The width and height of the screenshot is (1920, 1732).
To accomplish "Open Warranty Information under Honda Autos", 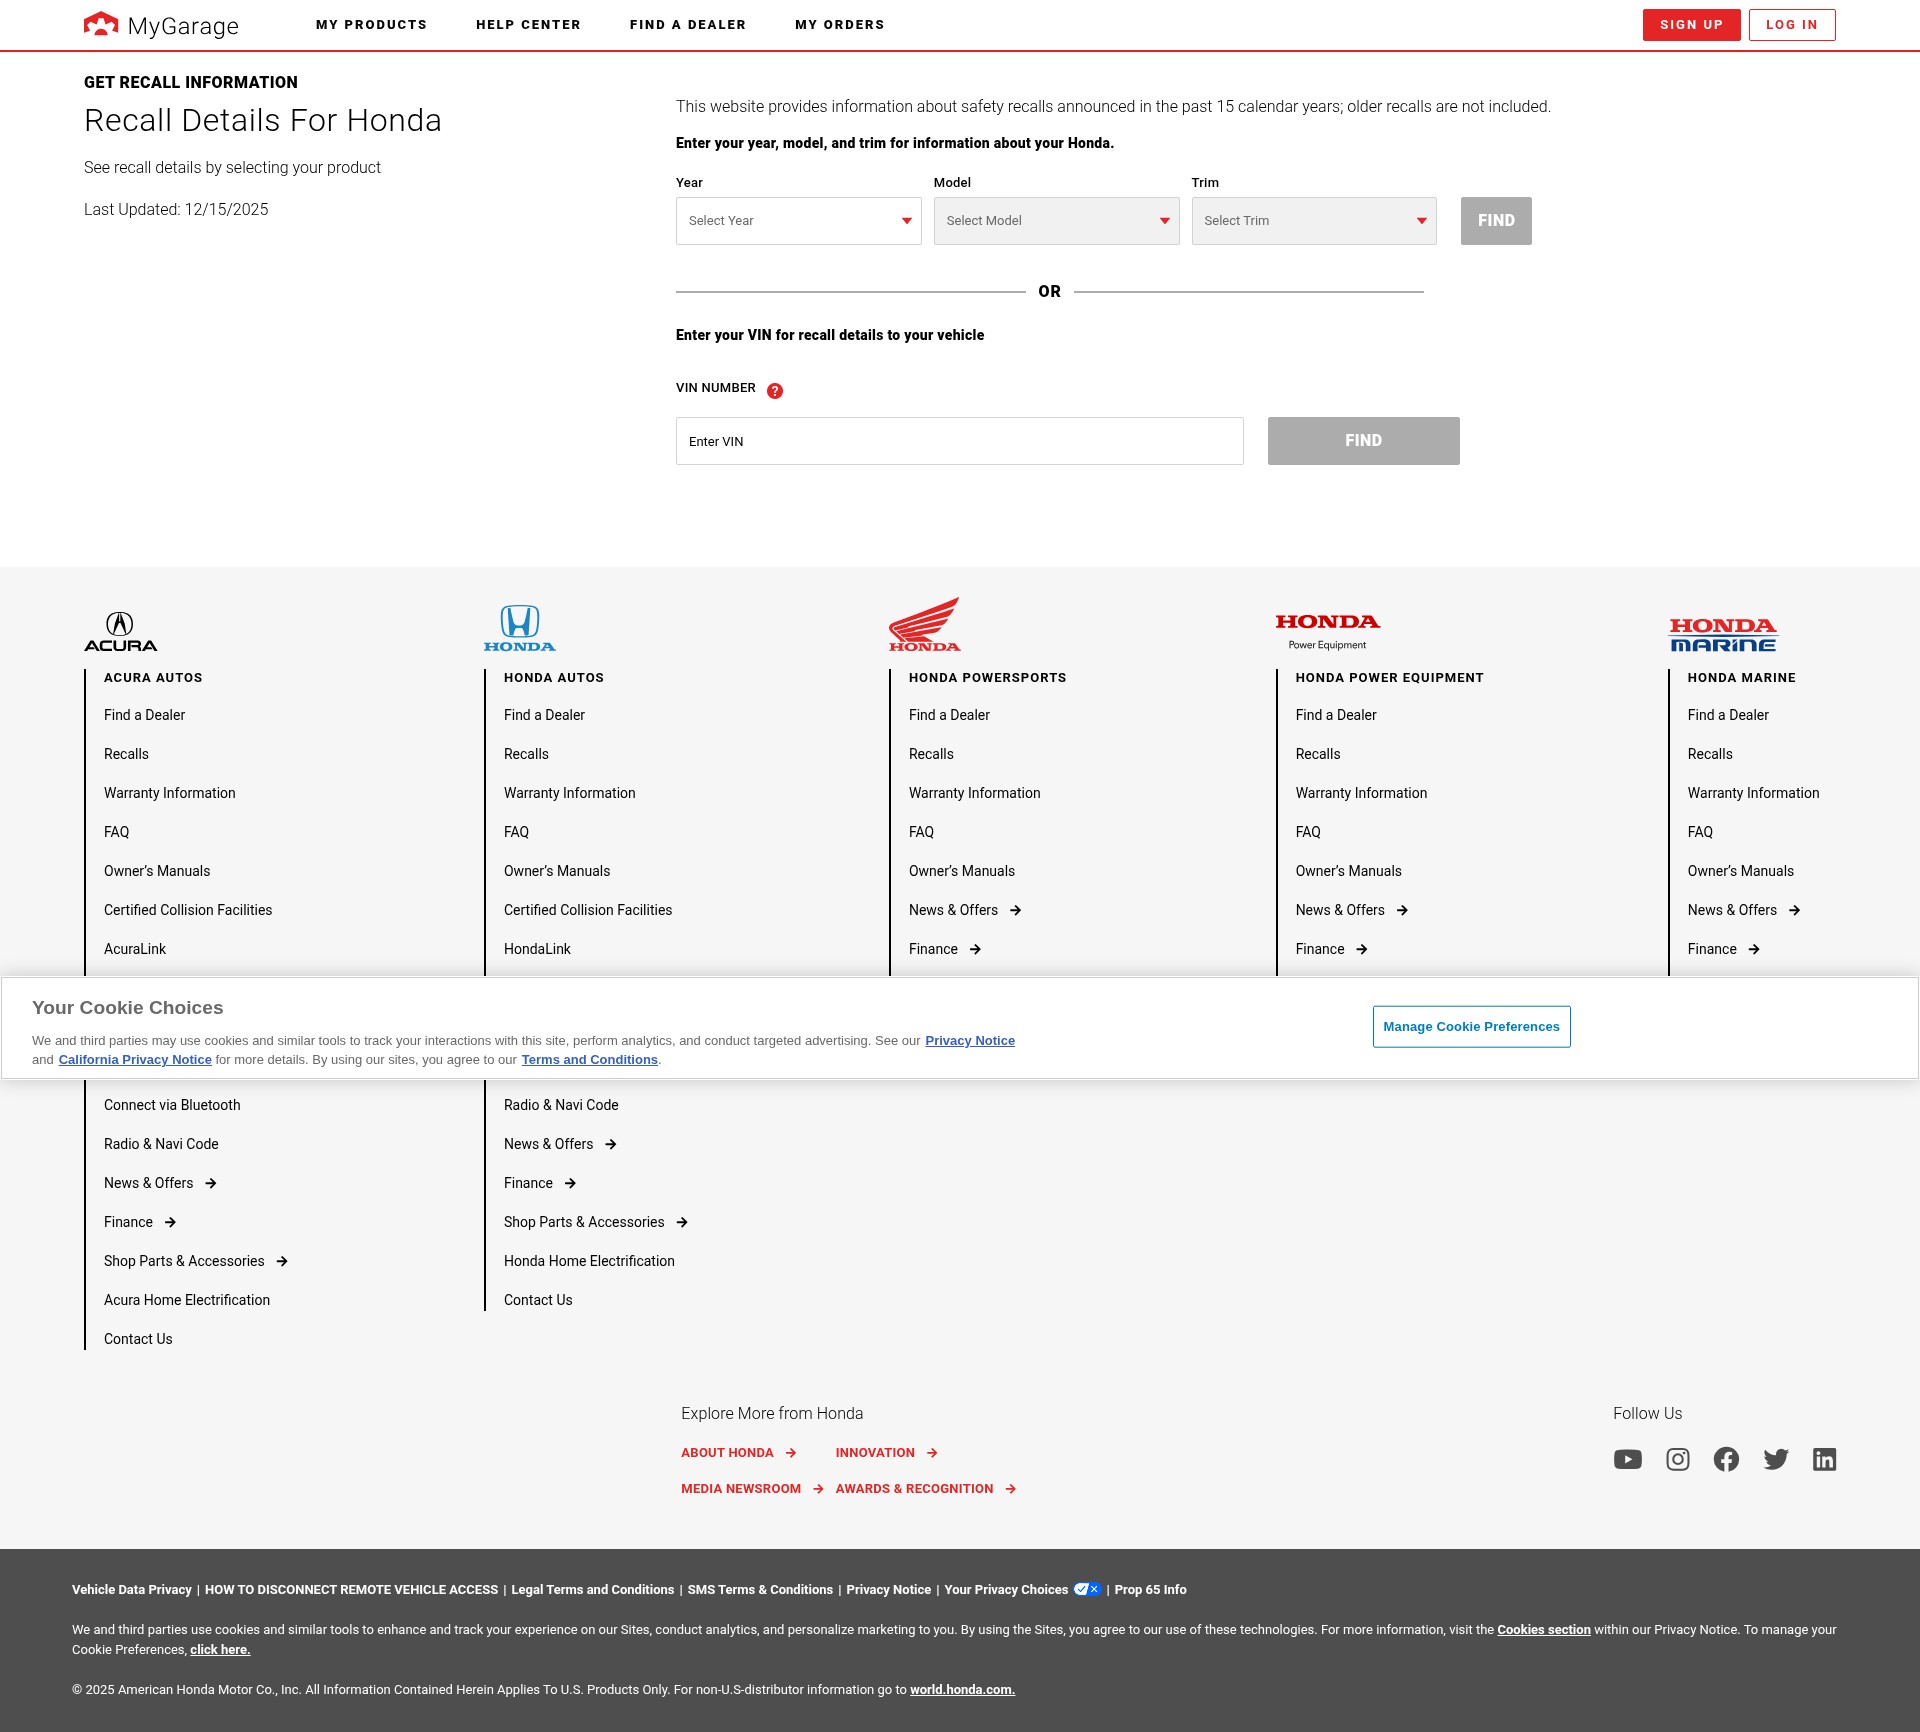I will [x=570, y=793].
